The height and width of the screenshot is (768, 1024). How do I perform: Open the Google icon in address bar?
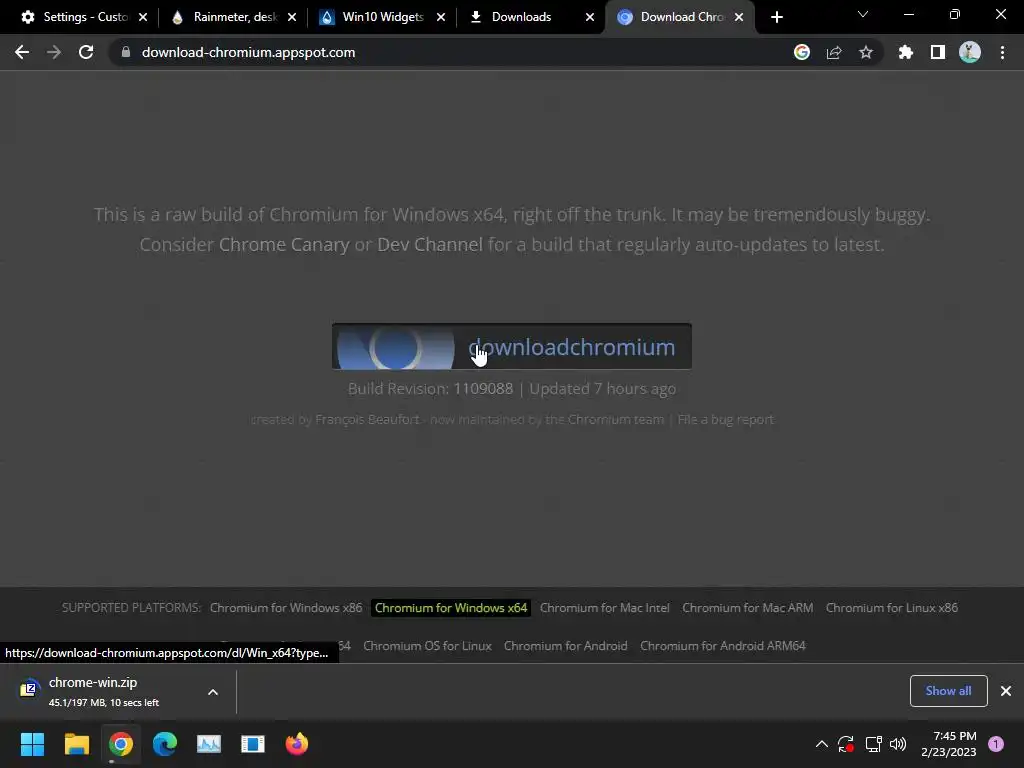(x=802, y=52)
